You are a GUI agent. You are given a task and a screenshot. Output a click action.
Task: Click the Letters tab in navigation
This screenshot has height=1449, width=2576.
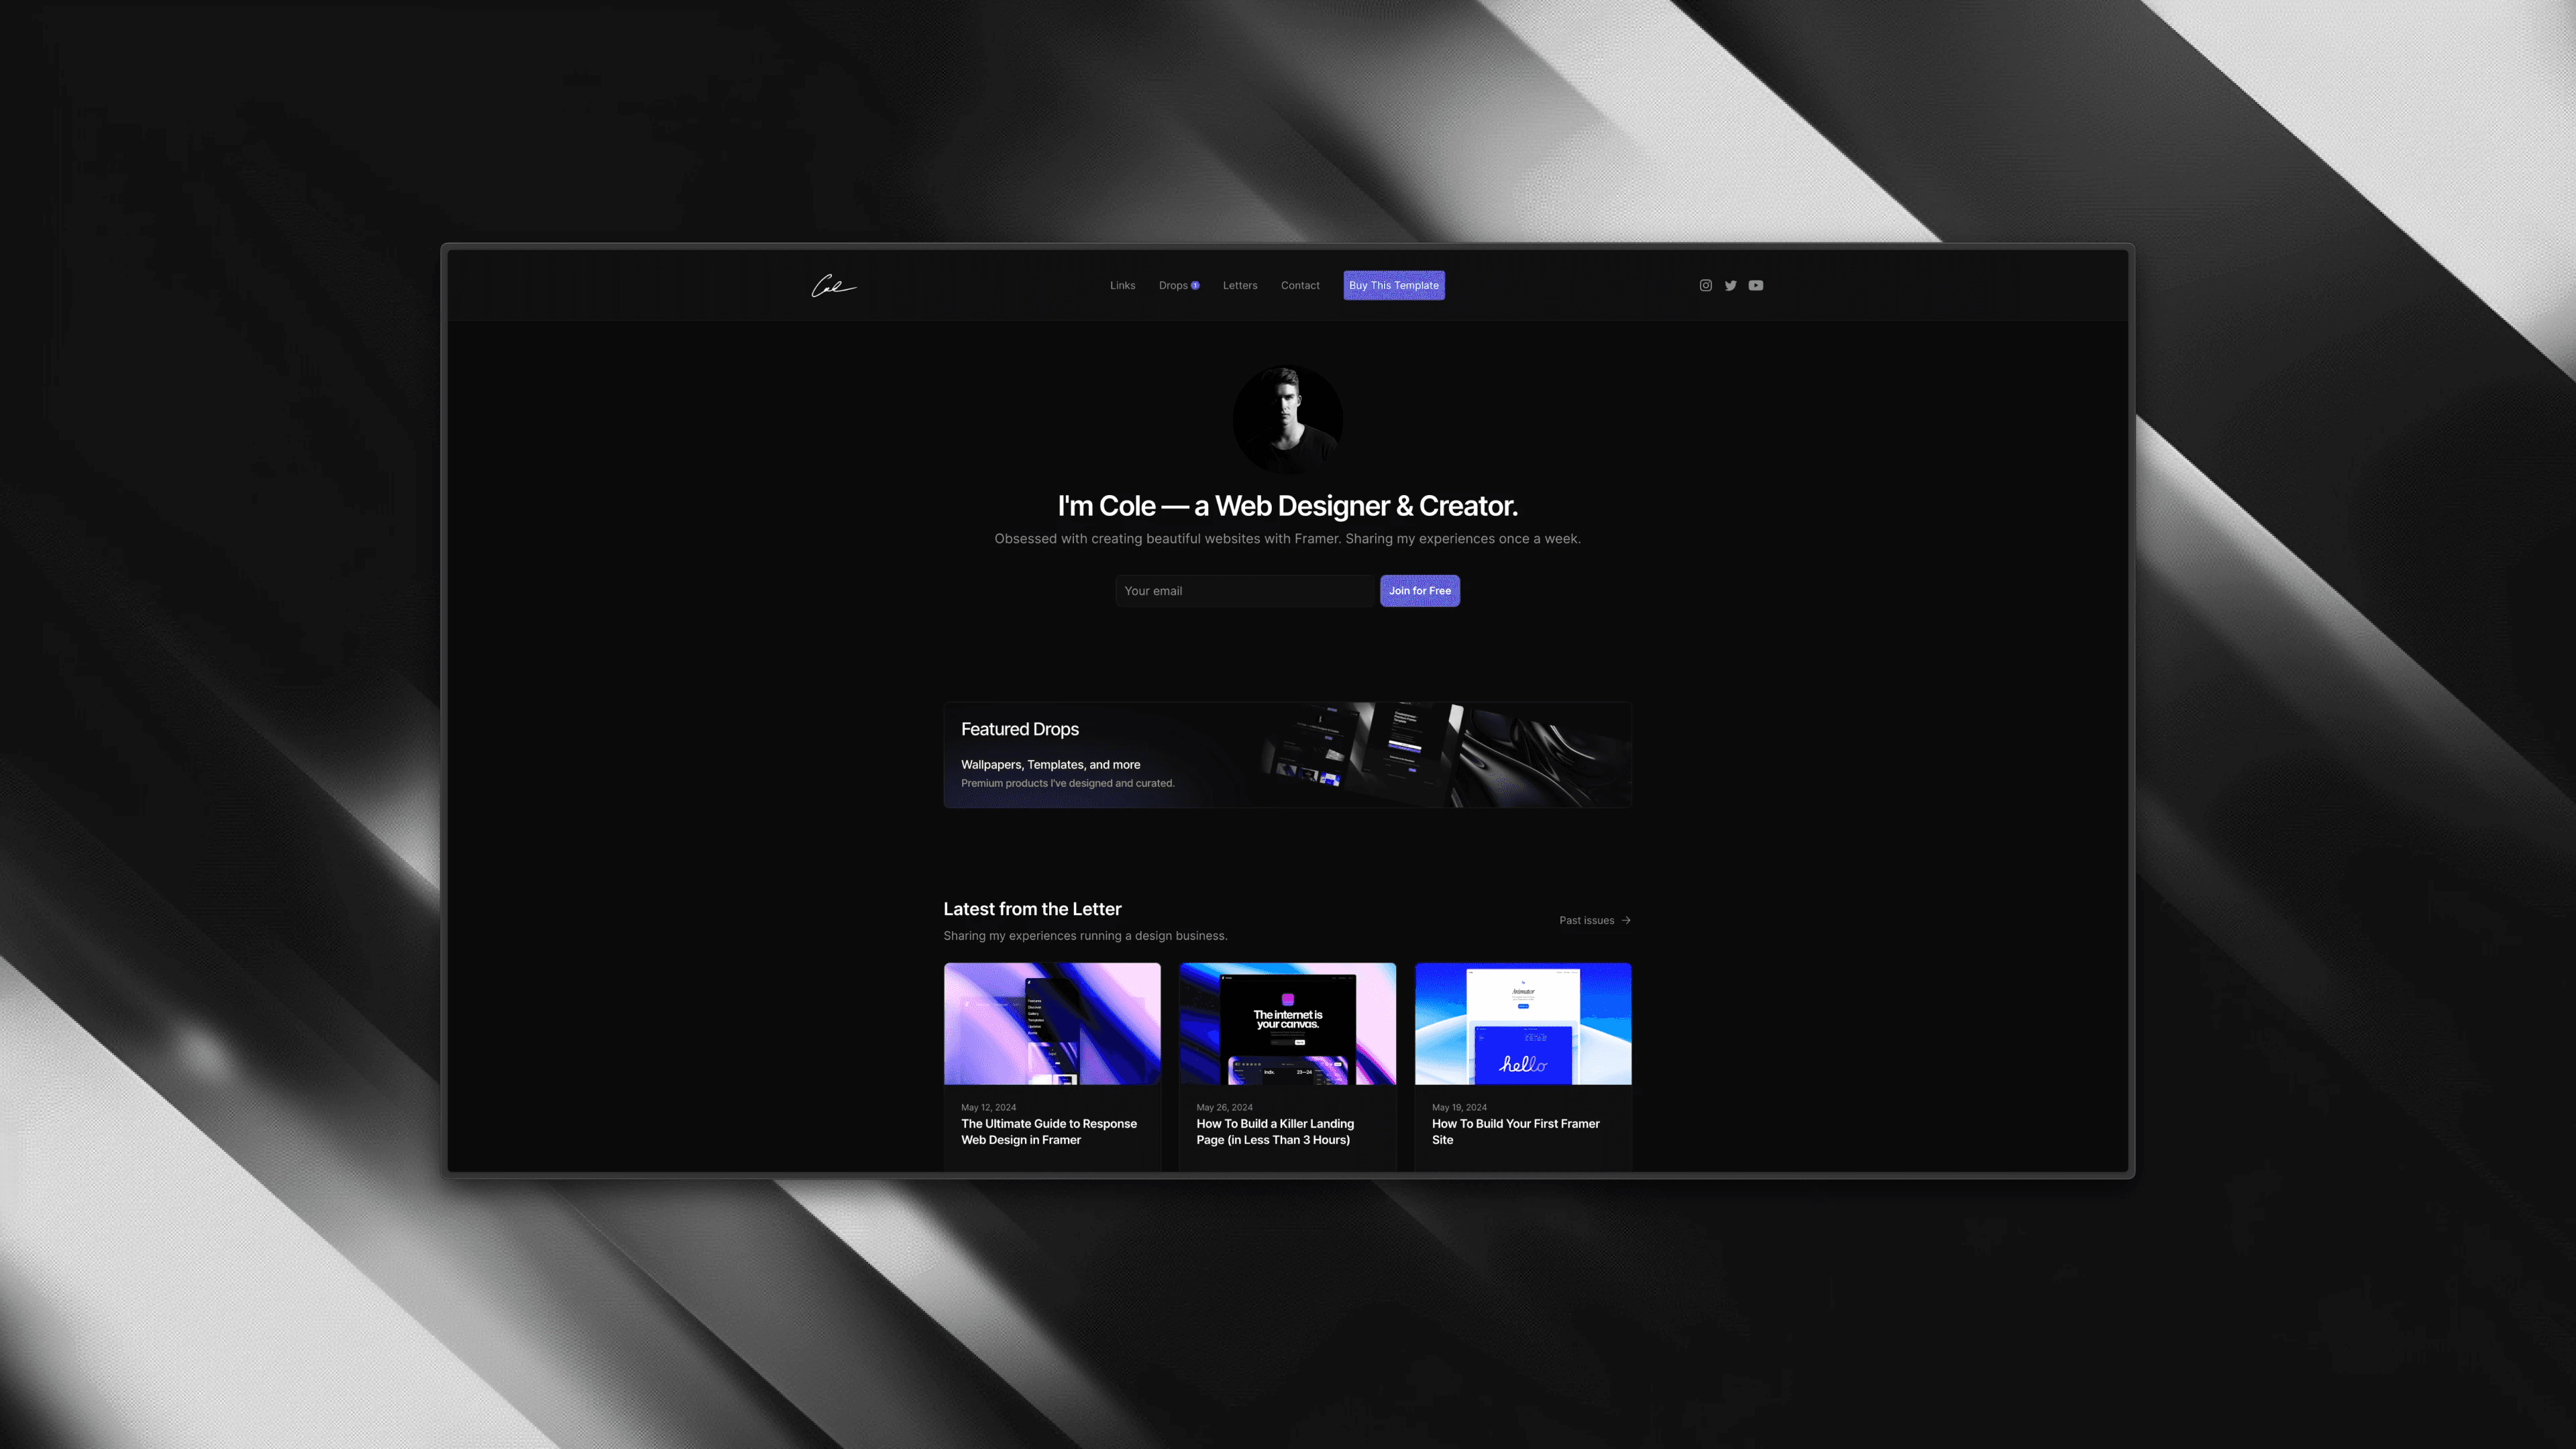pos(1238,285)
